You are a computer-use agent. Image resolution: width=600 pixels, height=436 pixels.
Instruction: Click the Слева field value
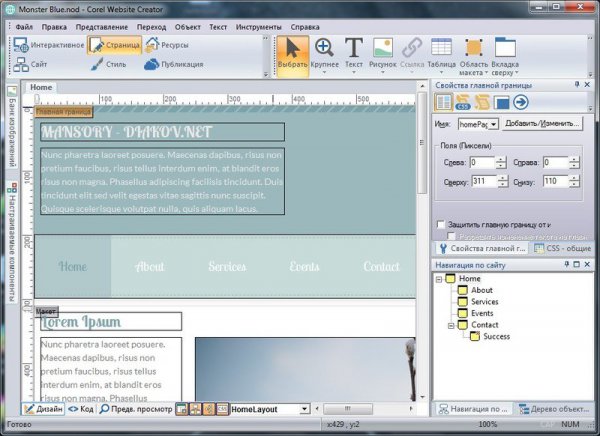482,162
